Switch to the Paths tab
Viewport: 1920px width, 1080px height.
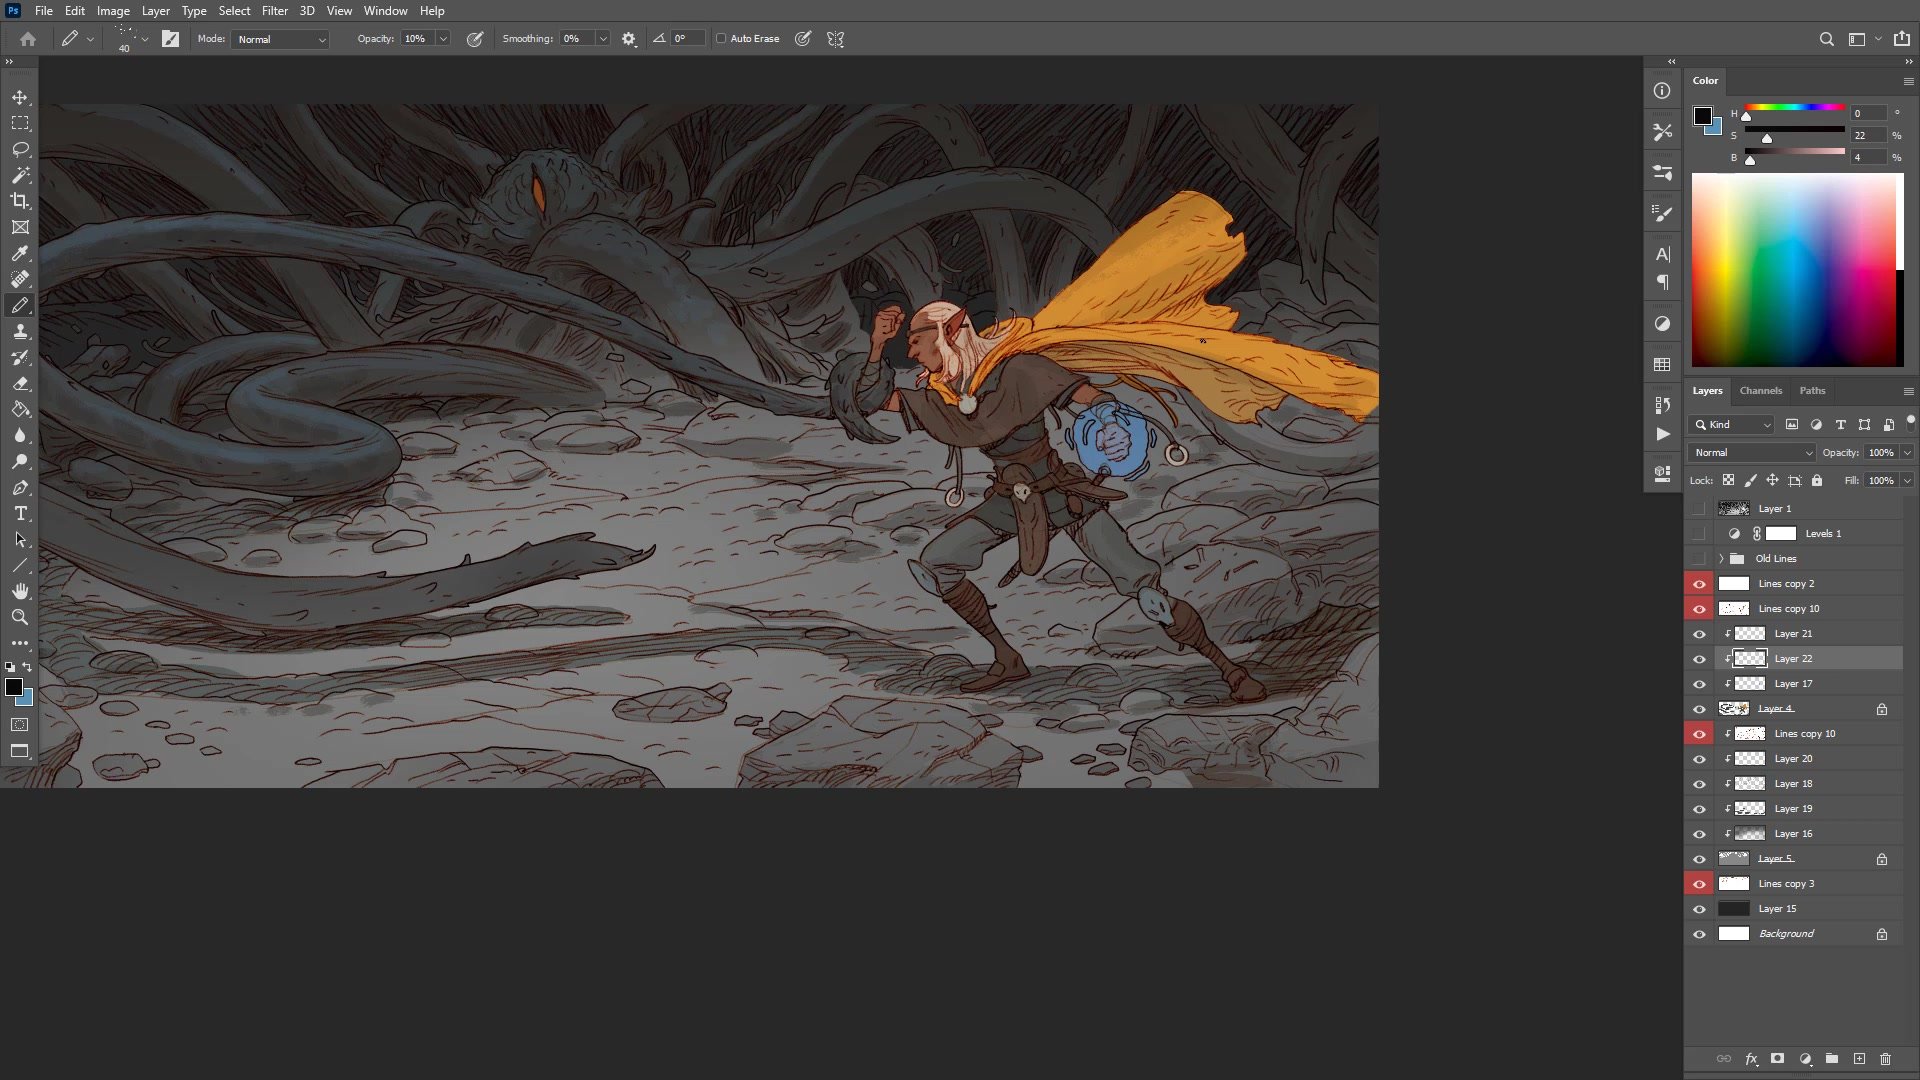coord(1812,391)
